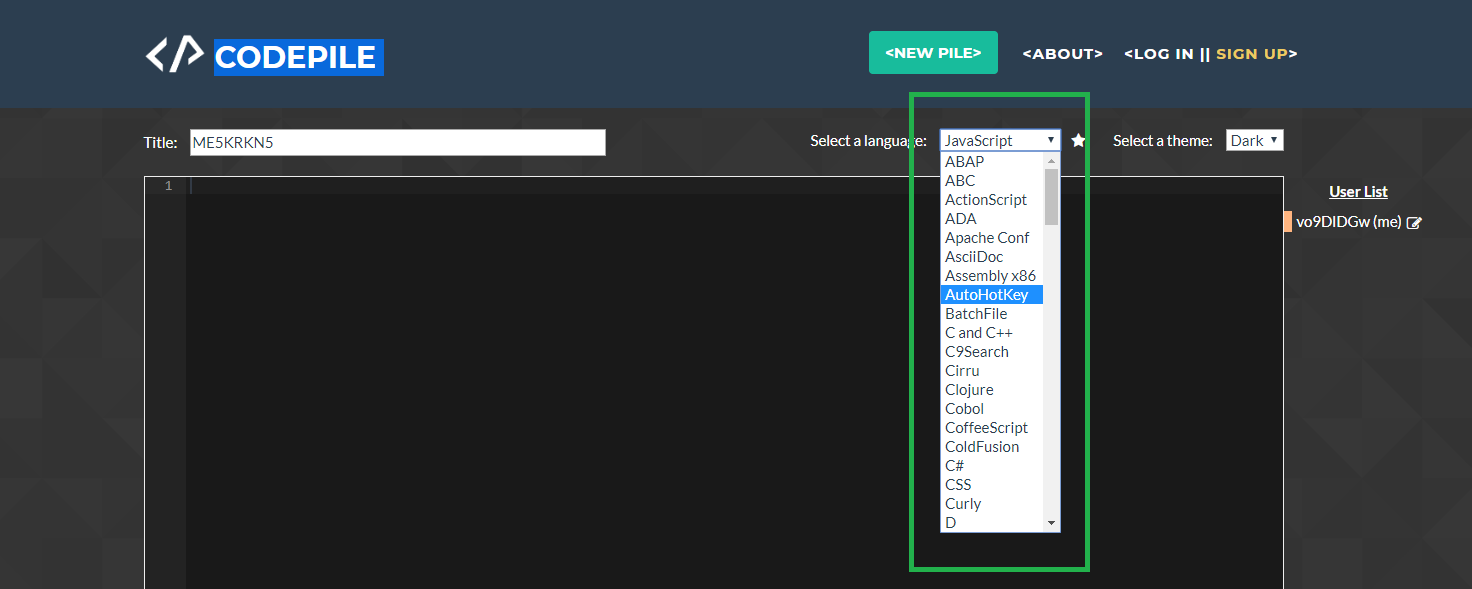The width and height of the screenshot is (1472, 589).
Task: Select BatchFile language option
Action: pyautogui.click(x=992, y=314)
